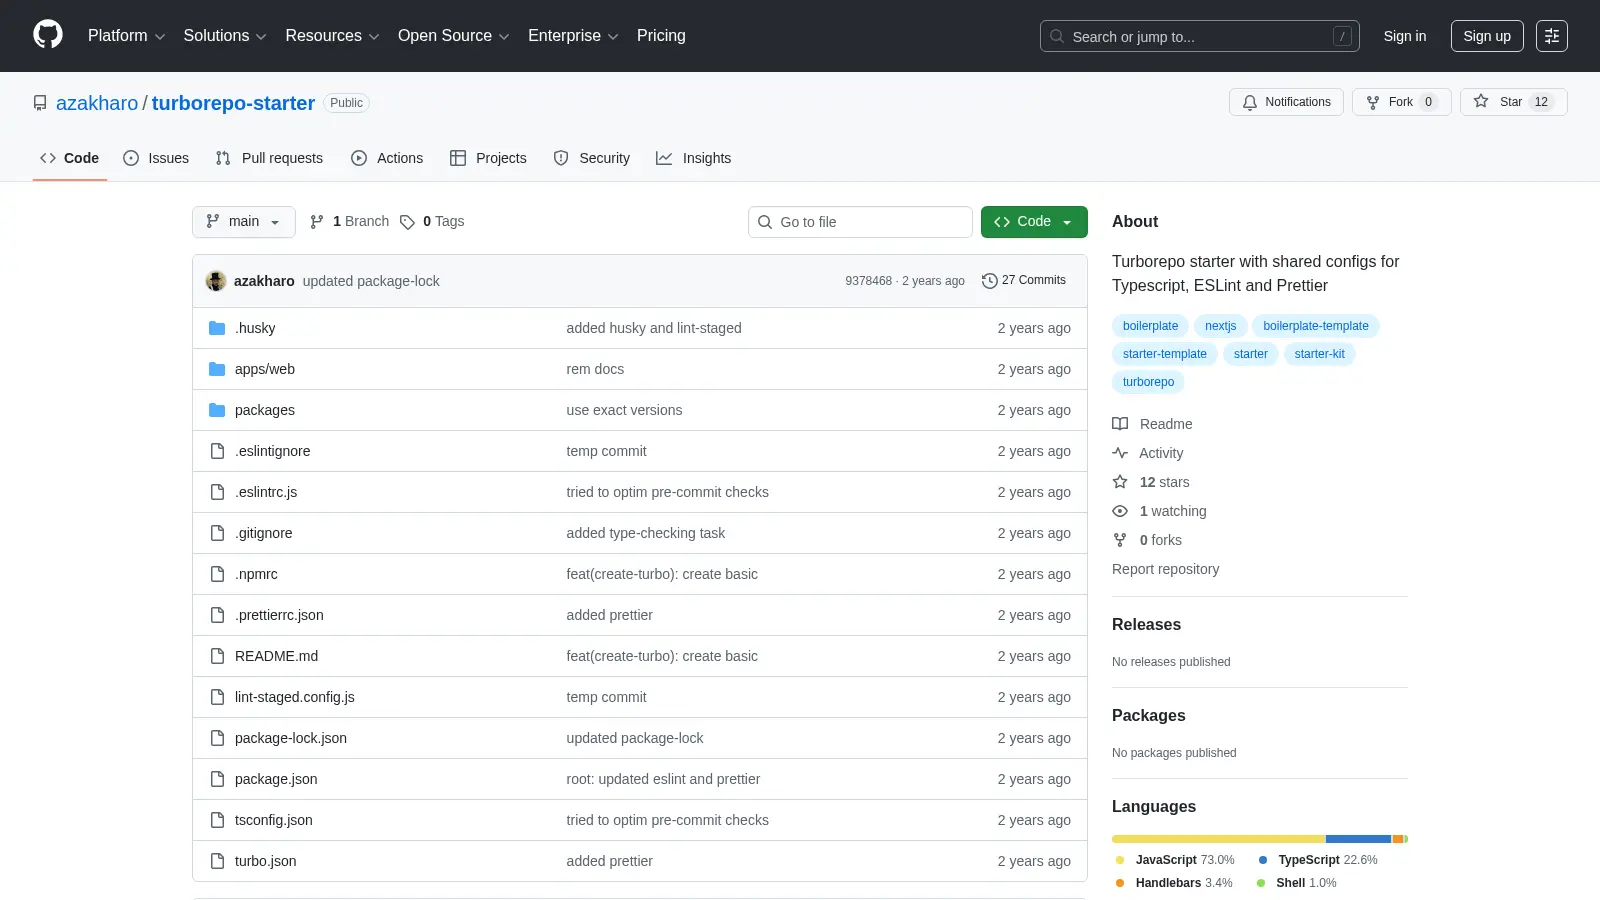Click the book icon beside Readme
The image size is (1600, 900).
[1120, 424]
